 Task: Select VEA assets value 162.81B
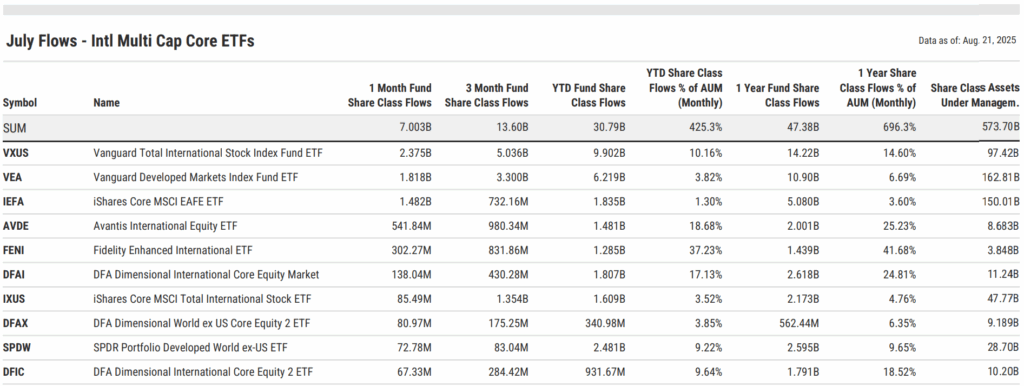1000,177
